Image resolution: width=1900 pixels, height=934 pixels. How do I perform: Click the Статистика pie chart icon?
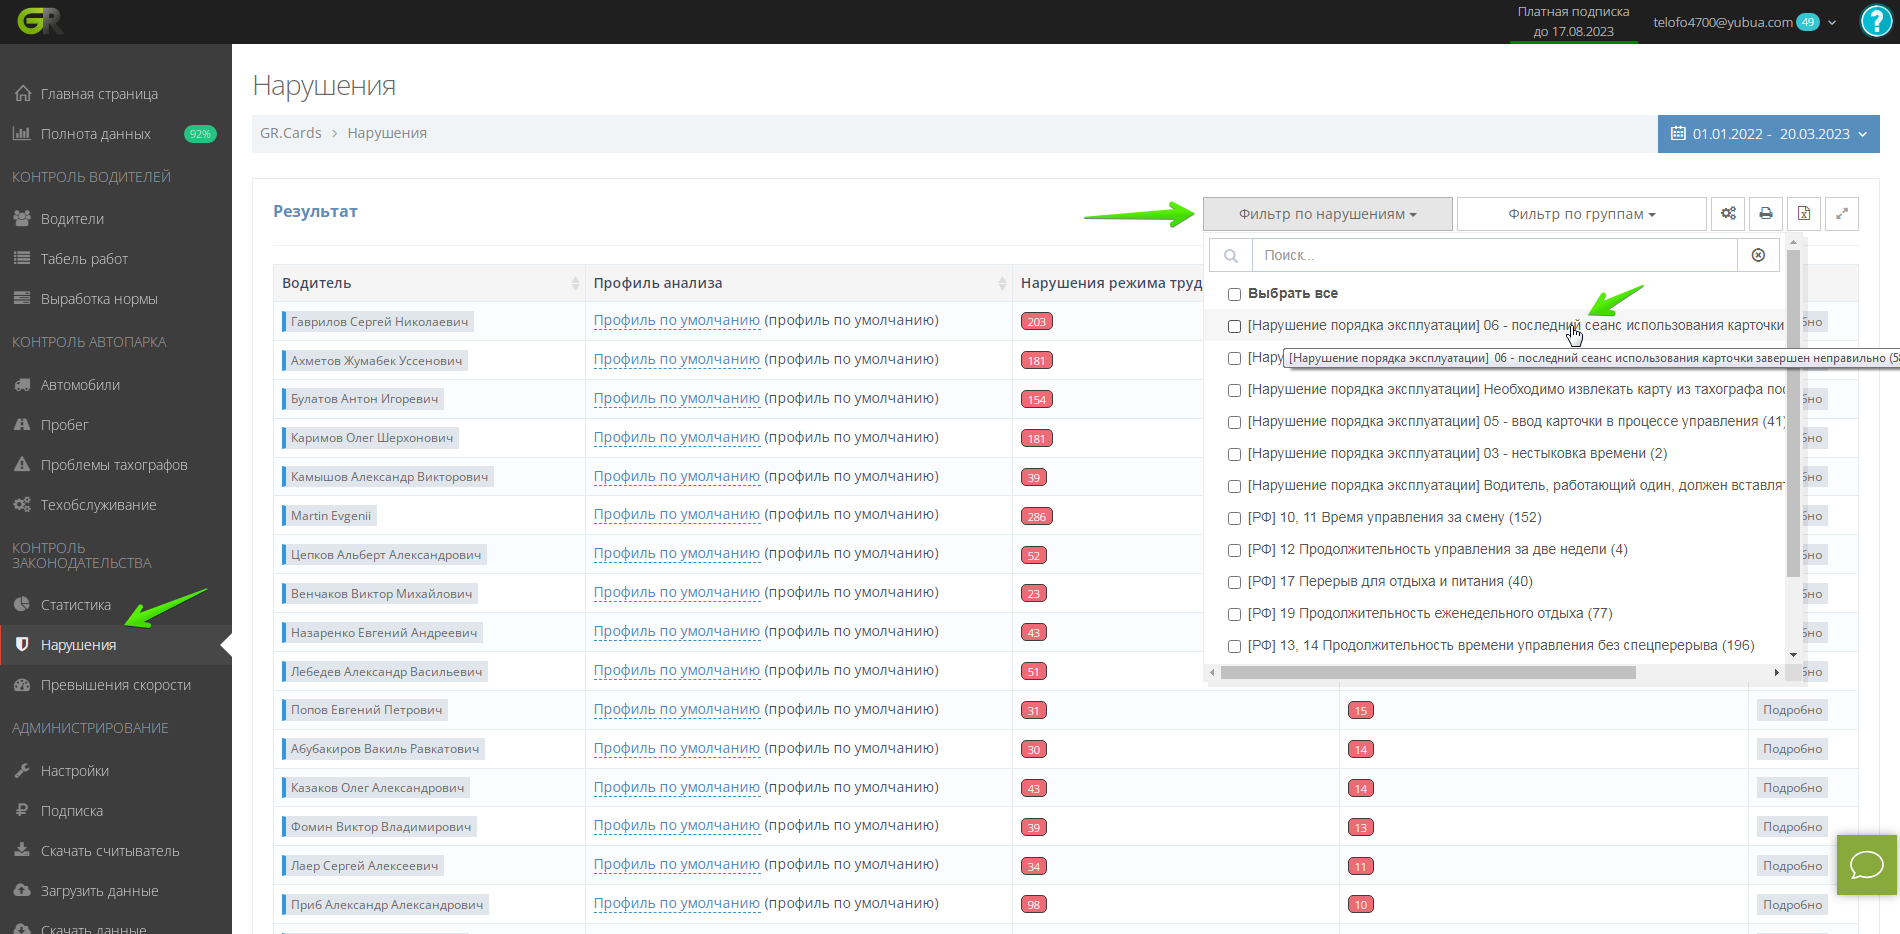(x=22, y=604)
